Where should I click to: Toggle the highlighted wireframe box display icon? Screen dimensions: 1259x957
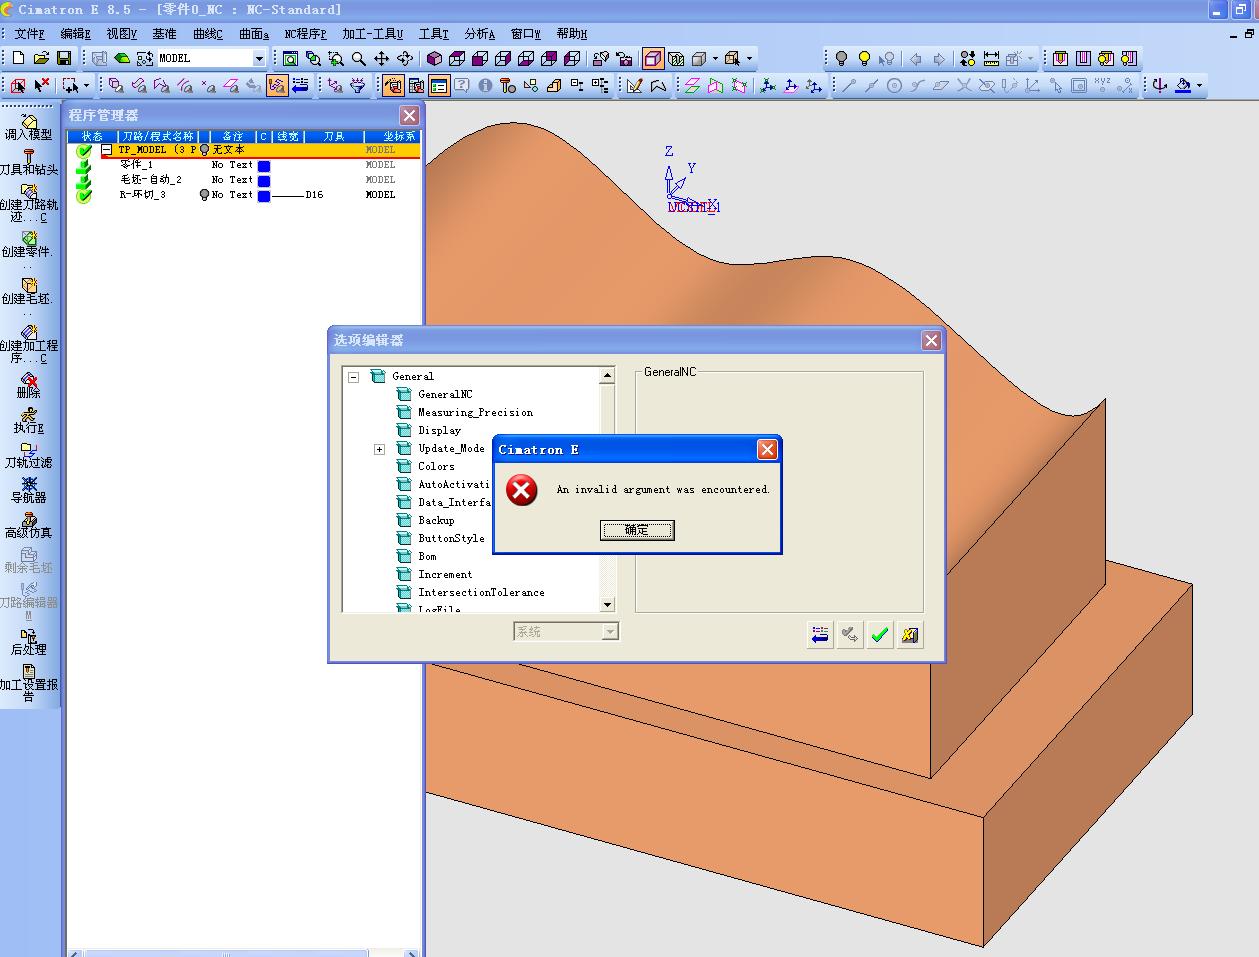[652, 59]
